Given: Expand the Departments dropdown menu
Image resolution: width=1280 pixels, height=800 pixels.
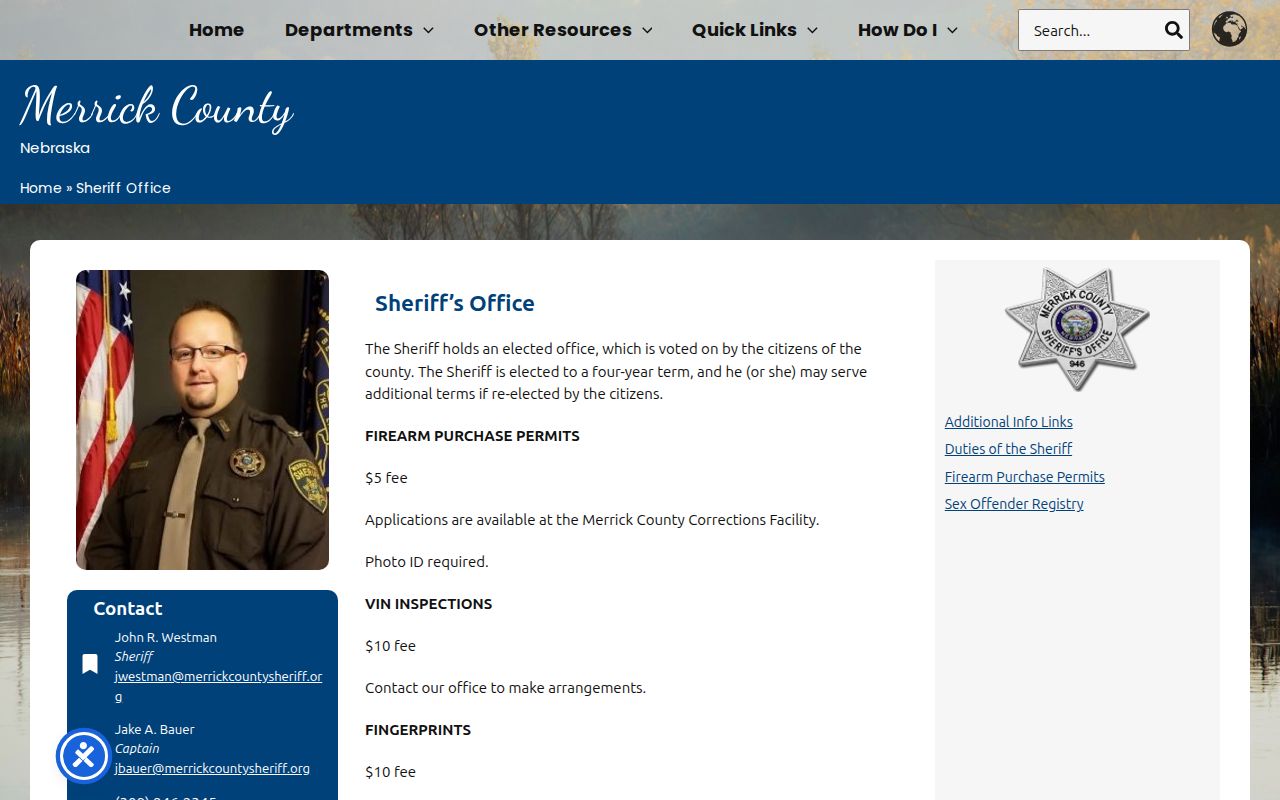Looking at the screenshot, I should point(359,30).
